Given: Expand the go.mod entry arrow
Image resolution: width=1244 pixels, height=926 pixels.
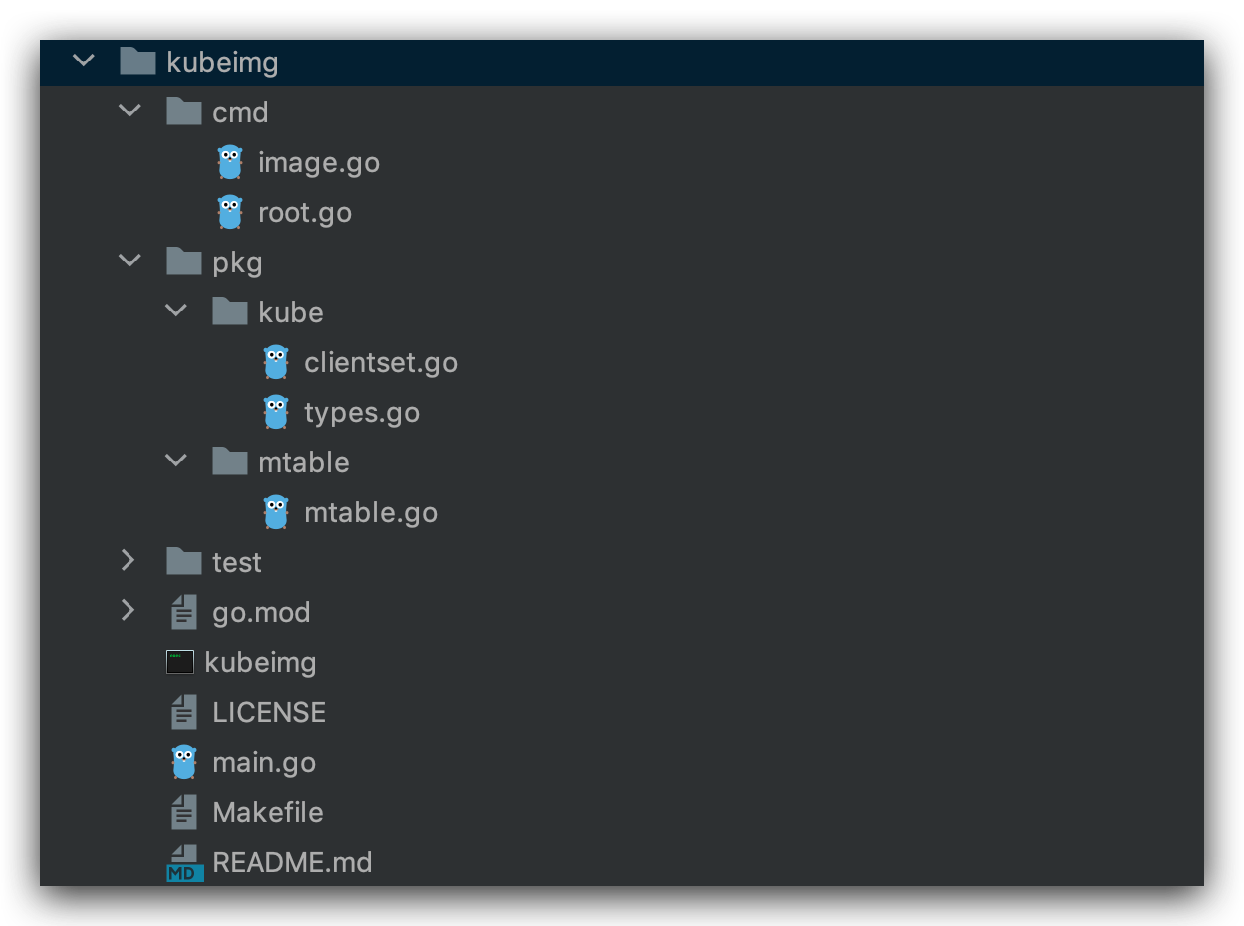Looking at the screenshot, I should 128,610.
